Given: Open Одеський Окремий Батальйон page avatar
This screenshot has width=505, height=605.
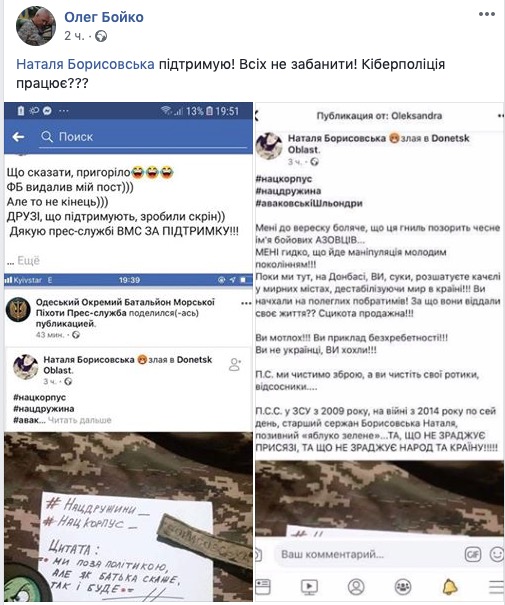Looking at the screenshot, I should (18, 309).
